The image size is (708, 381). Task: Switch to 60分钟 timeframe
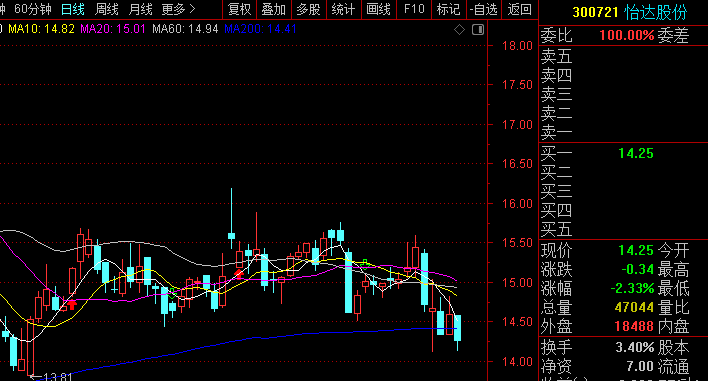[x=33, y=9]
